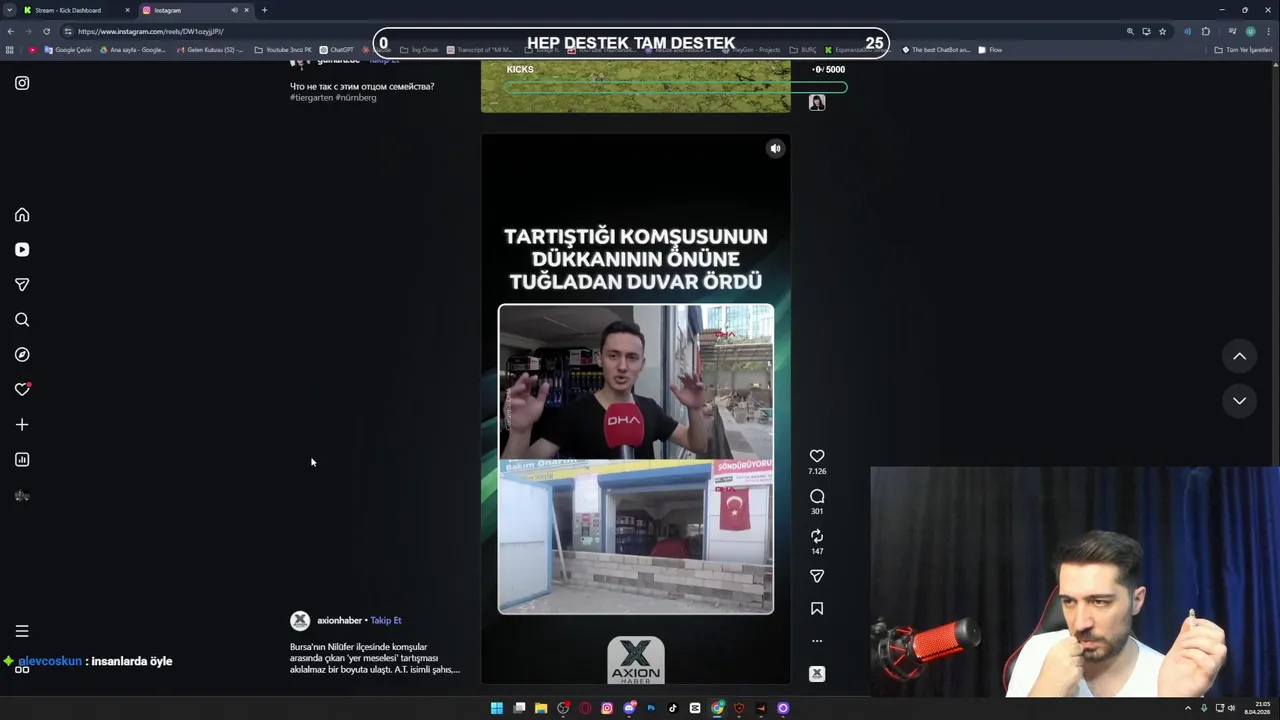Open Windows Start menu
The height and width of the screenshot is (720, 1280).
(496, 708)
